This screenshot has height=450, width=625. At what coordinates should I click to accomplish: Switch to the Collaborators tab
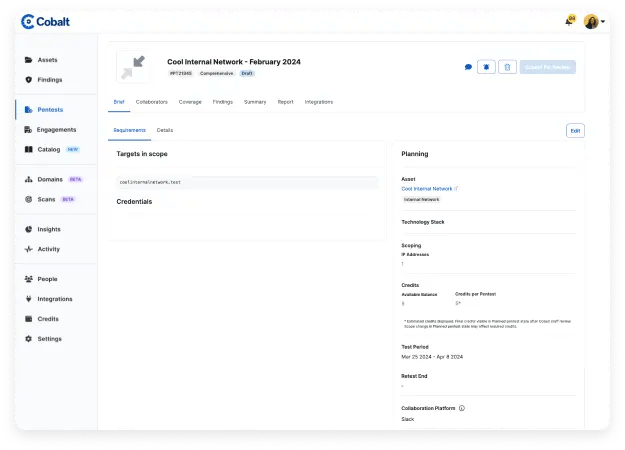[151, 102]
